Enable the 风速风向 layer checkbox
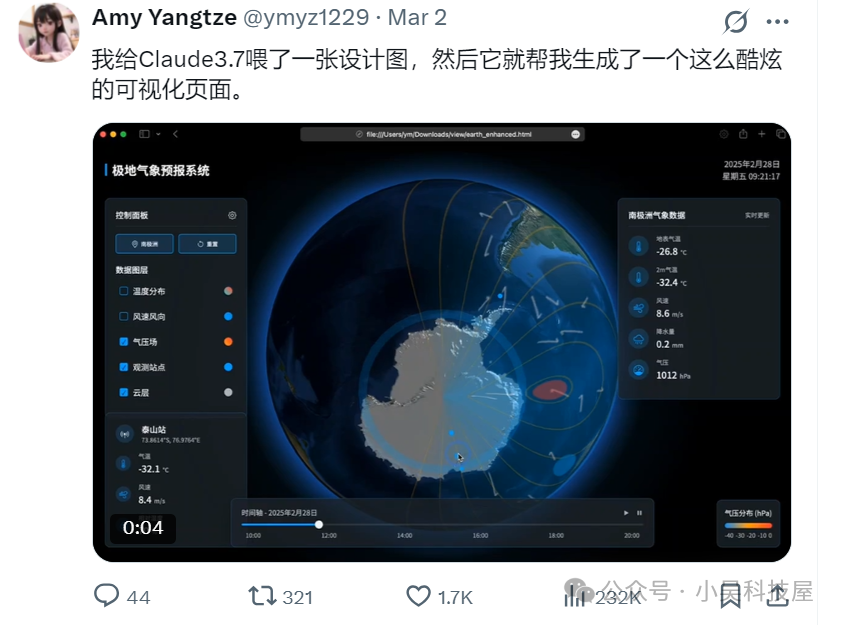 (123, 316)
